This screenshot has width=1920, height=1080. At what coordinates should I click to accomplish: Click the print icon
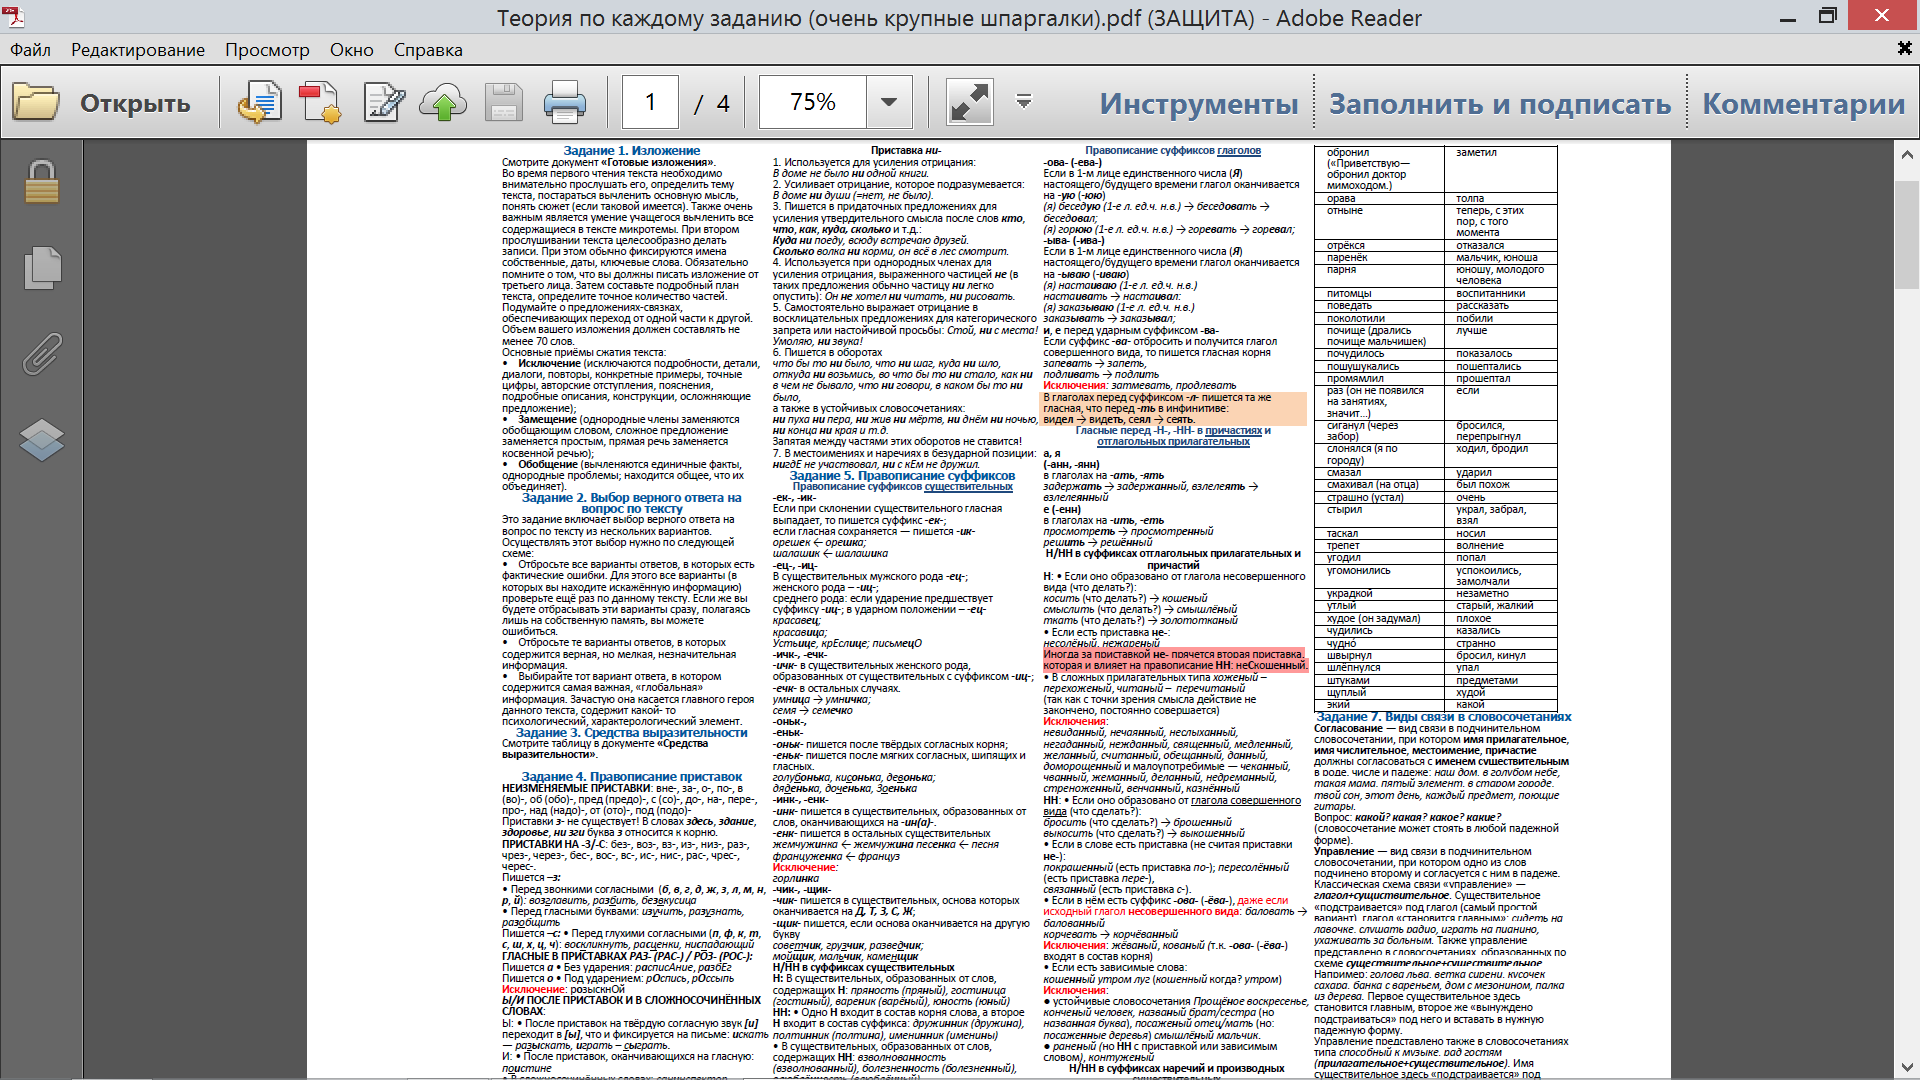pos(565,103)
